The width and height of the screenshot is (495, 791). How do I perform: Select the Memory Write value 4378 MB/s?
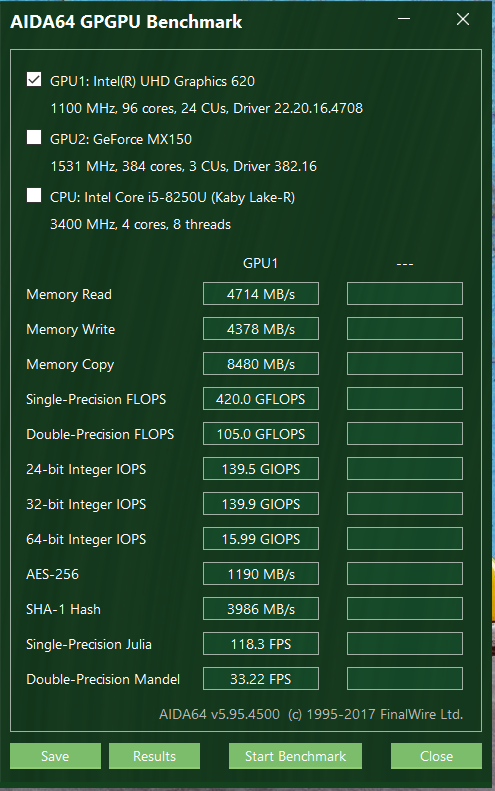point(261,329)
